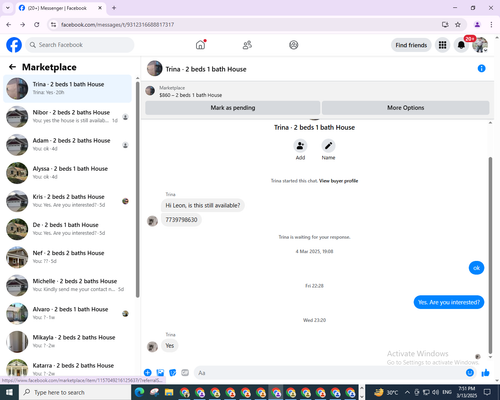The width and height of the screenshot is (500, 400).
Task: Open De - 2 beds 1 bath House chat
Action: 67,229
